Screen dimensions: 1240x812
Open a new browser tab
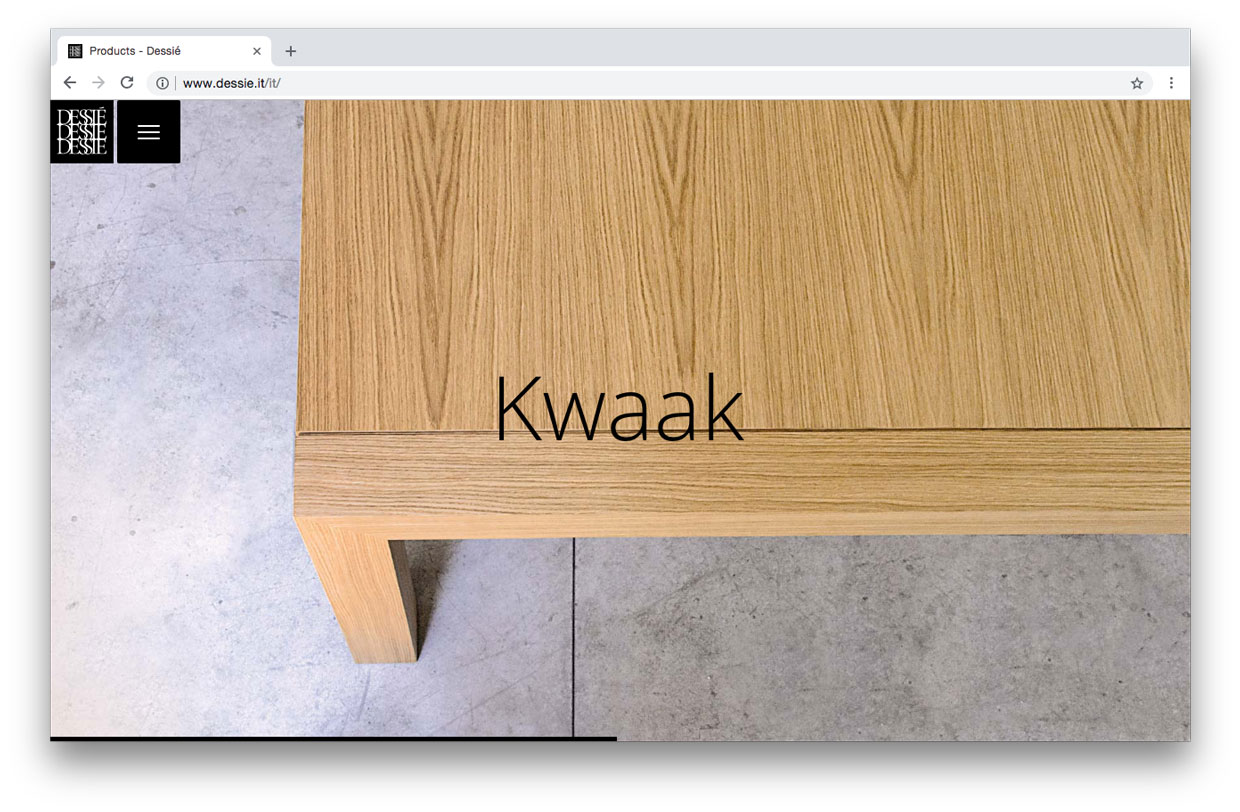(x=291, y=51)
